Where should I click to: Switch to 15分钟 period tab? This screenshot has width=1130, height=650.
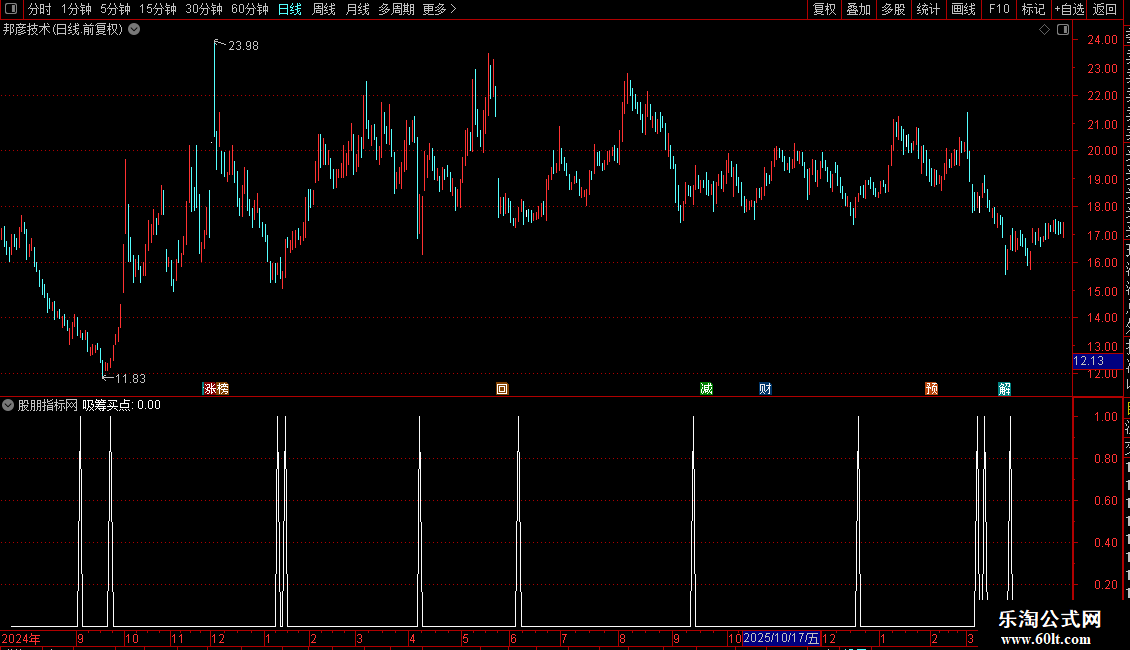point(158,9)
